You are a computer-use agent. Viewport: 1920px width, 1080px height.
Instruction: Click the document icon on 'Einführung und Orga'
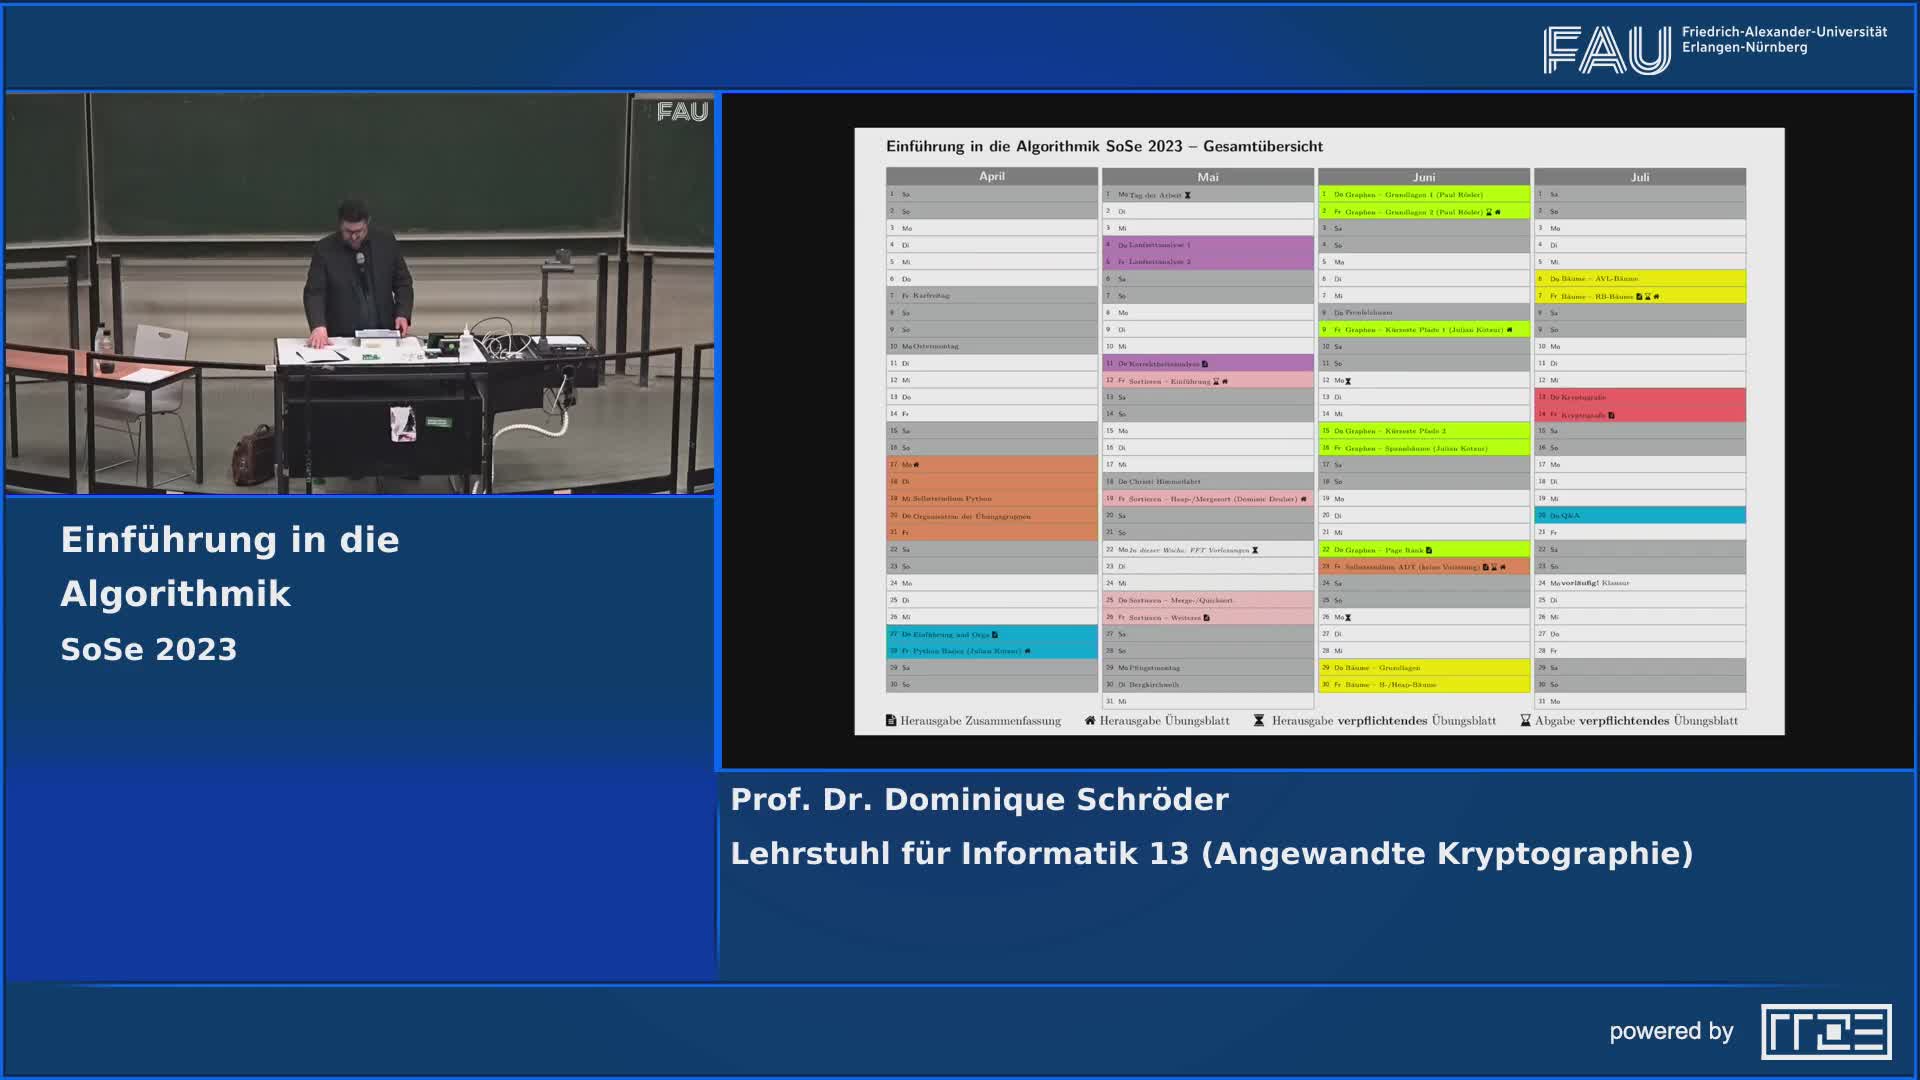(994, 634)
